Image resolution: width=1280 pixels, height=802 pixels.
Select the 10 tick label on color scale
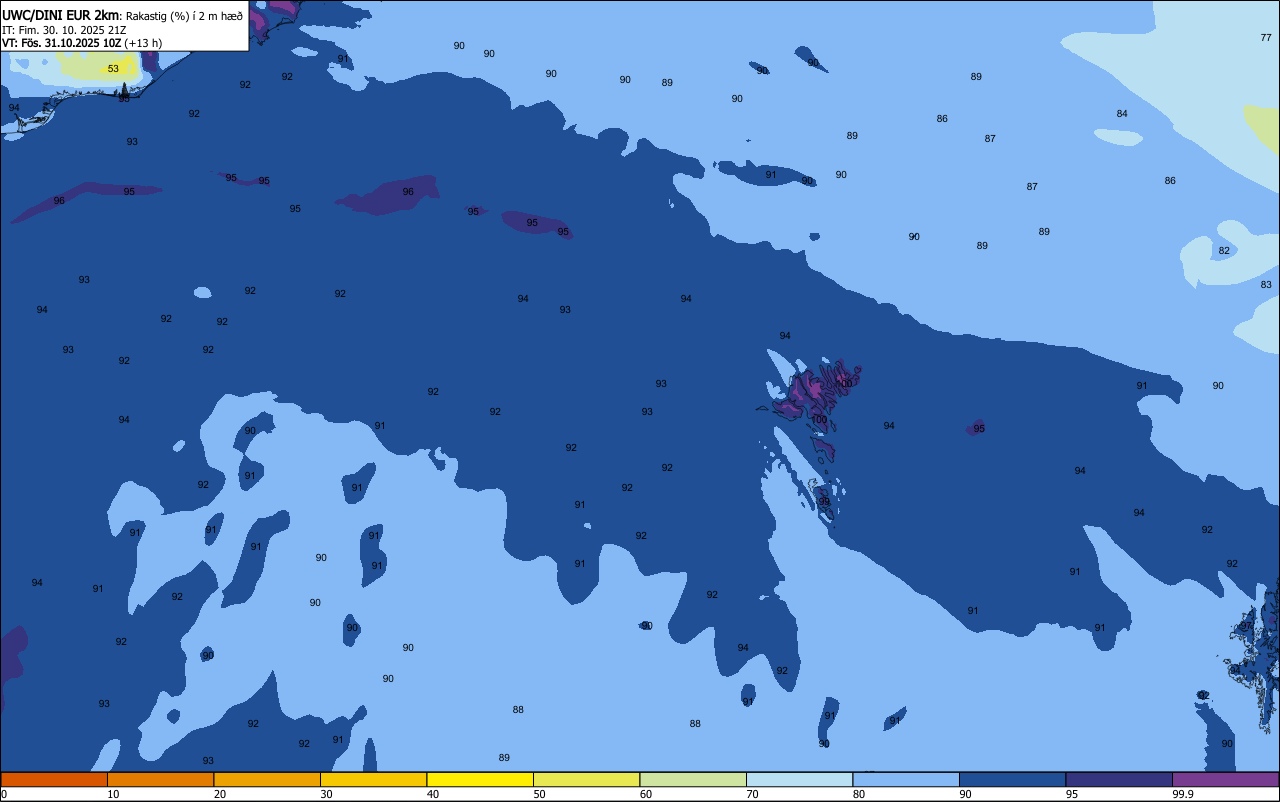pos(114,794)
